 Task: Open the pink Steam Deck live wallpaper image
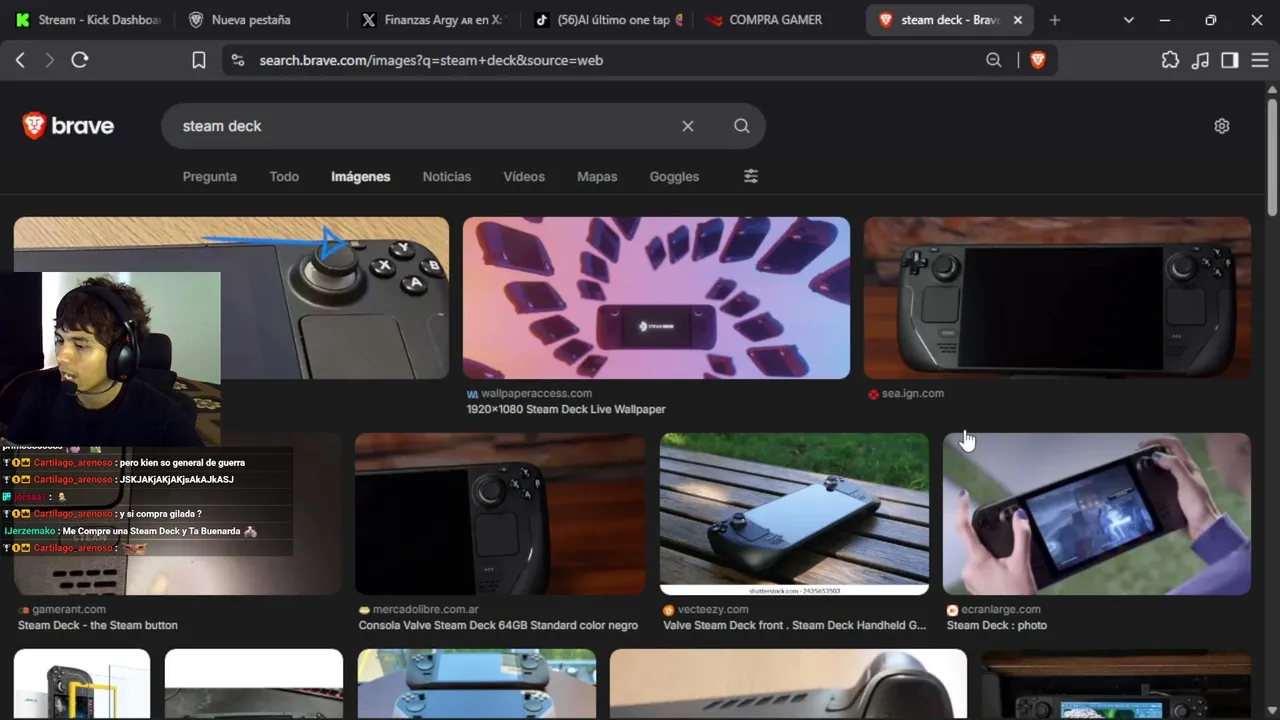click(x=656, y=298)
